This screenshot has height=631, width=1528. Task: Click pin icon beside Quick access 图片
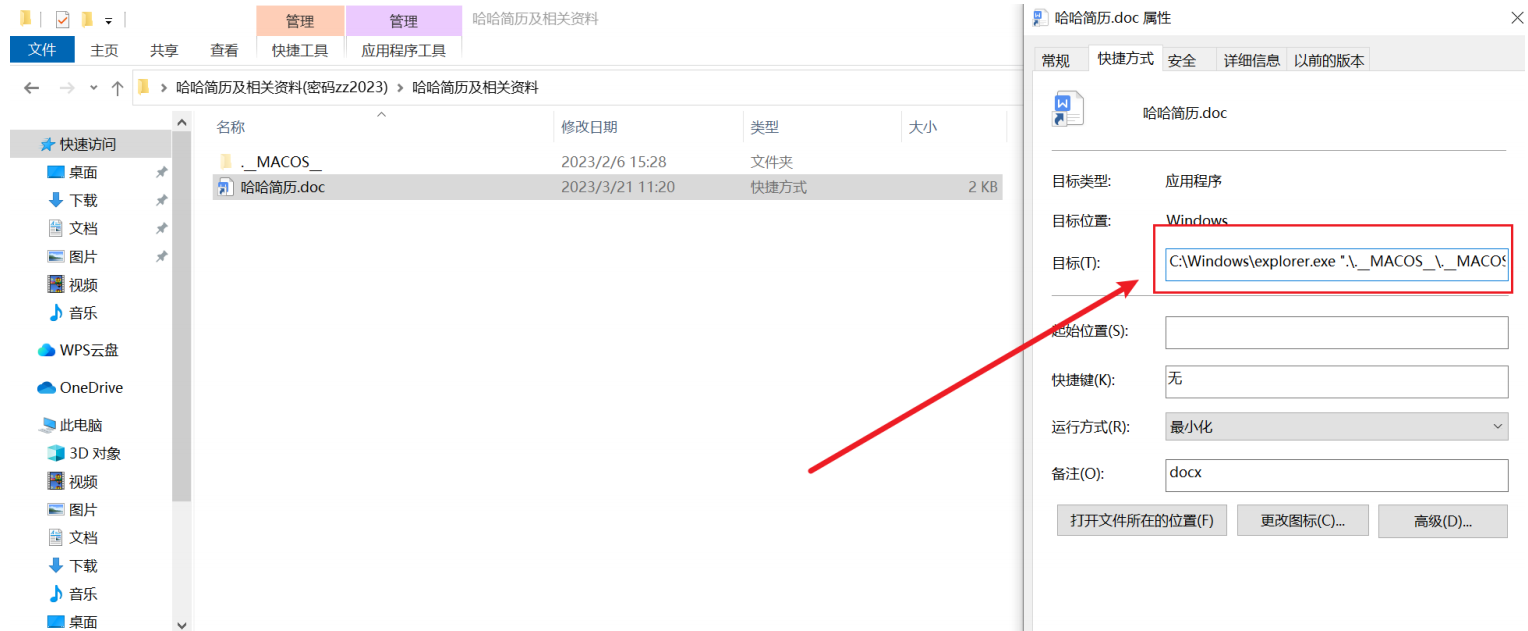pos(161,256)
